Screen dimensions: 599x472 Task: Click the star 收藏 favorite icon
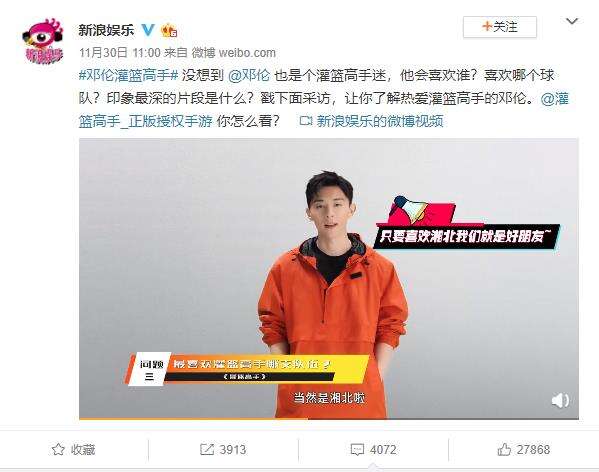[x=58, y=449]
